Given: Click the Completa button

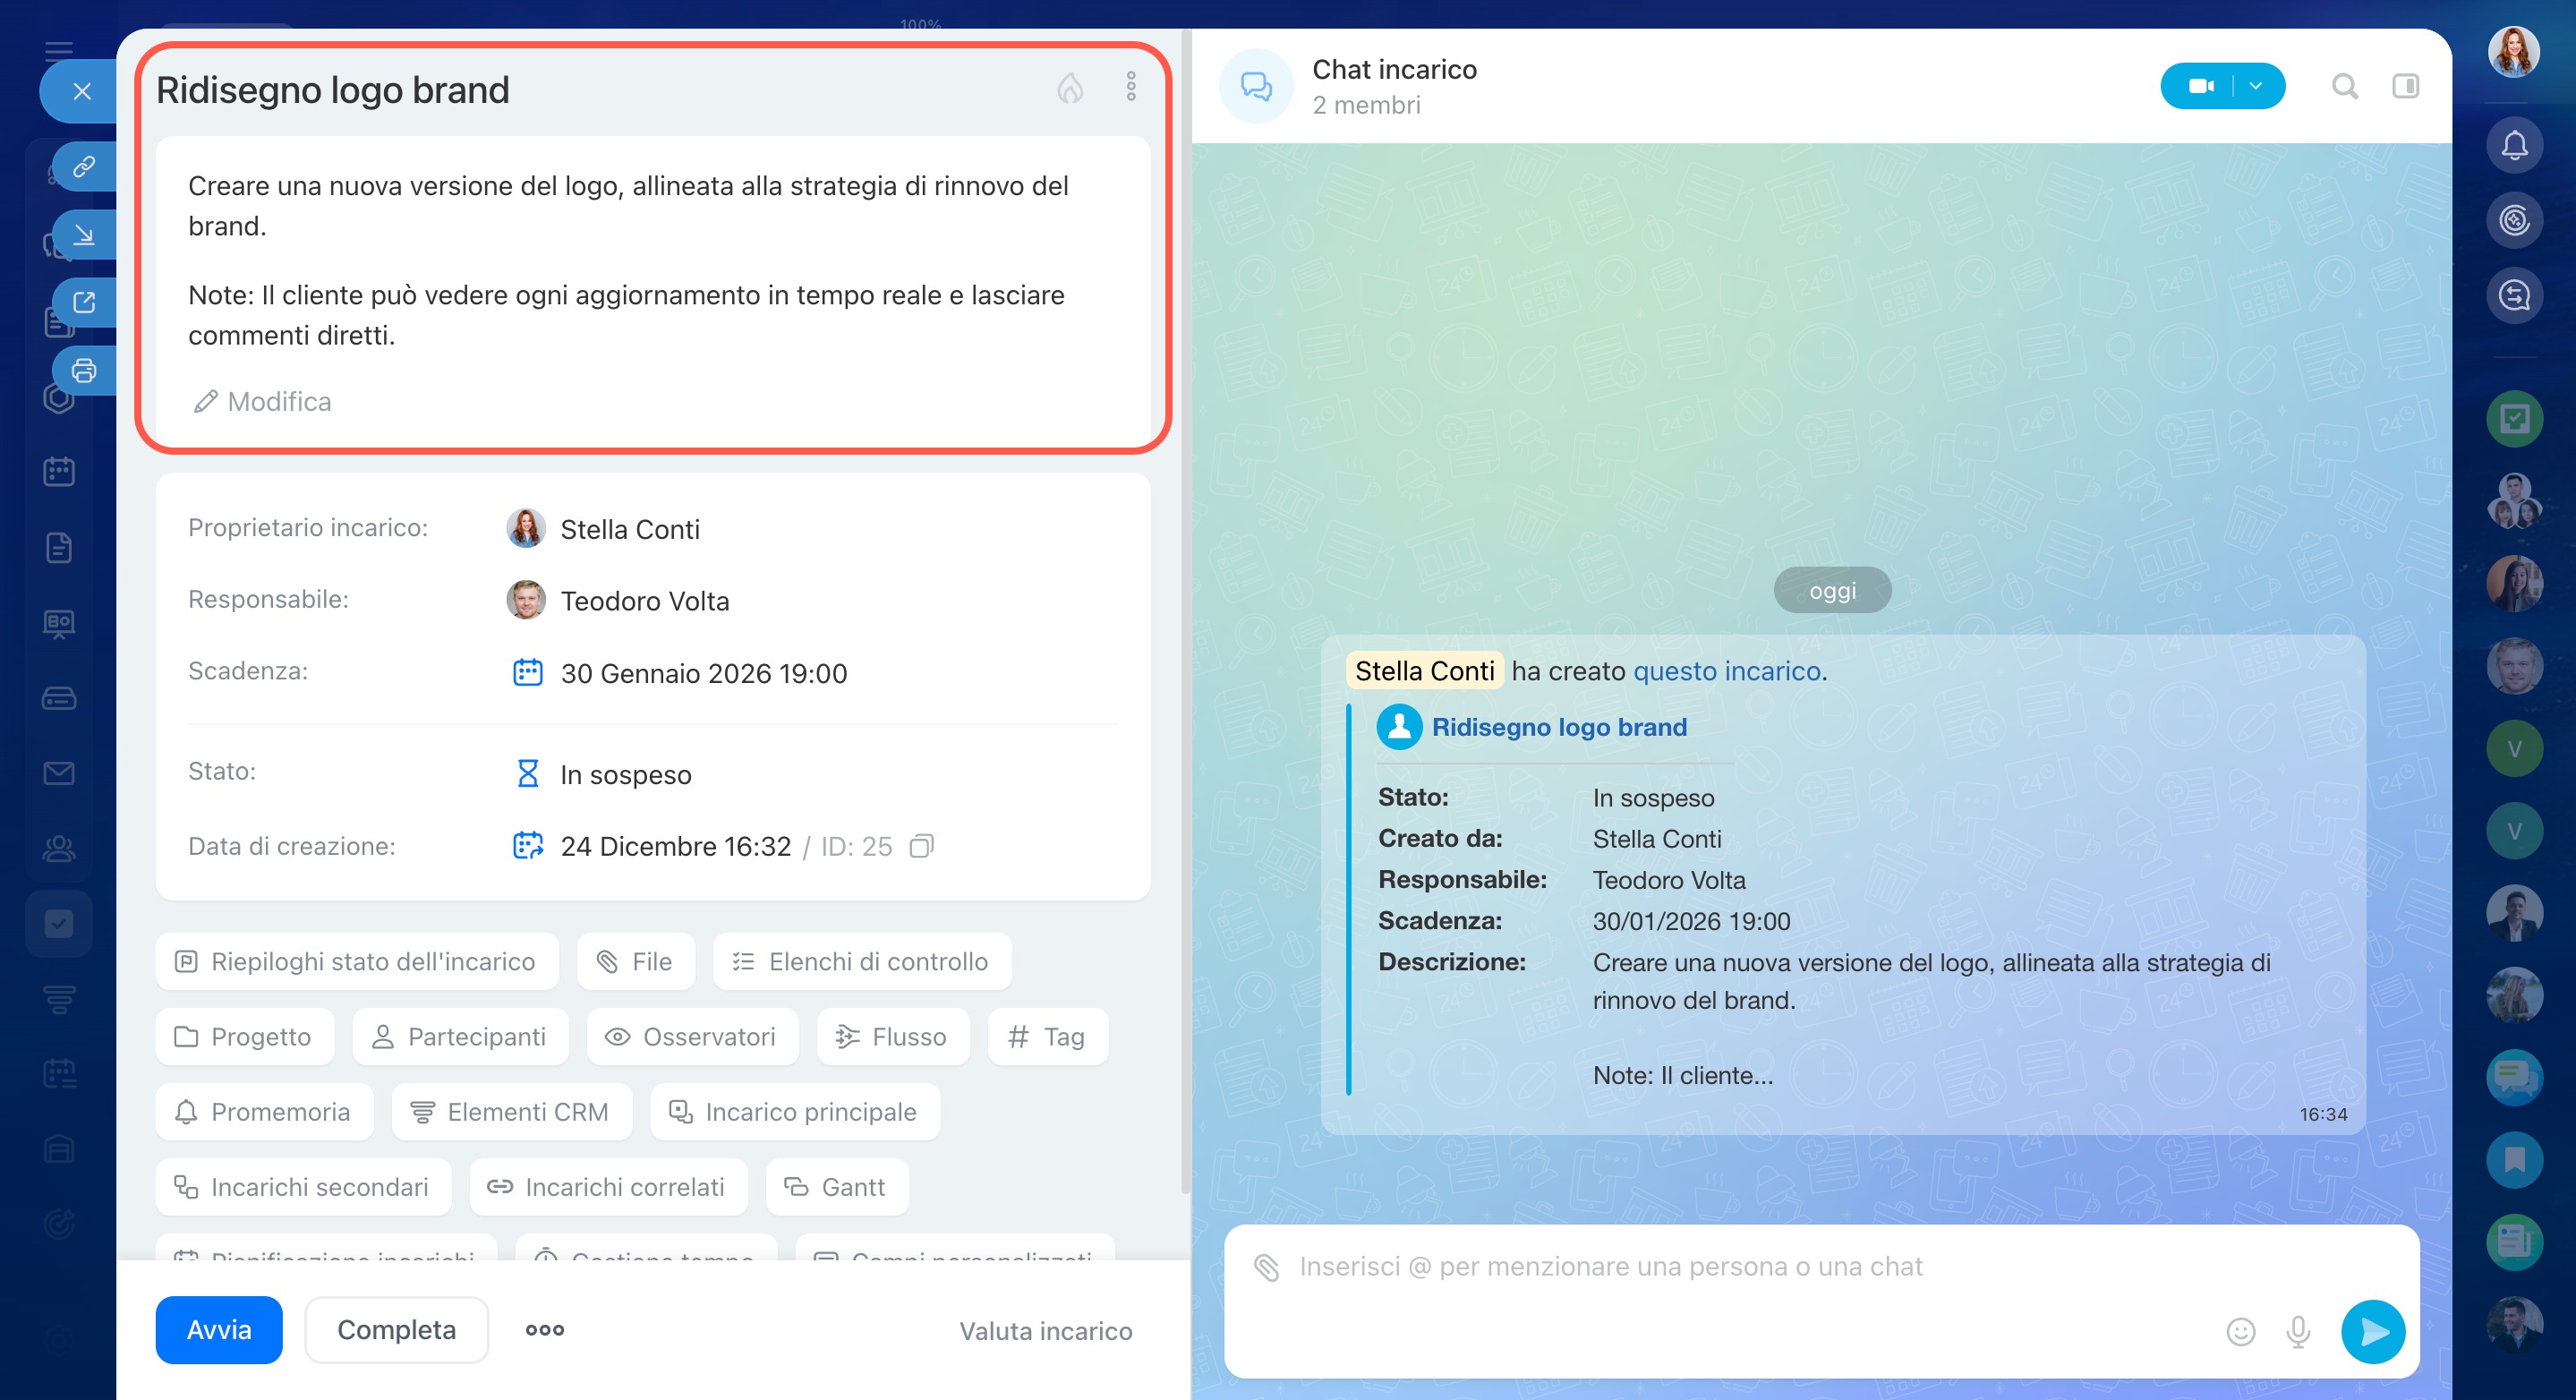Looking at the screenshot, I should [x=396, y=1330].
